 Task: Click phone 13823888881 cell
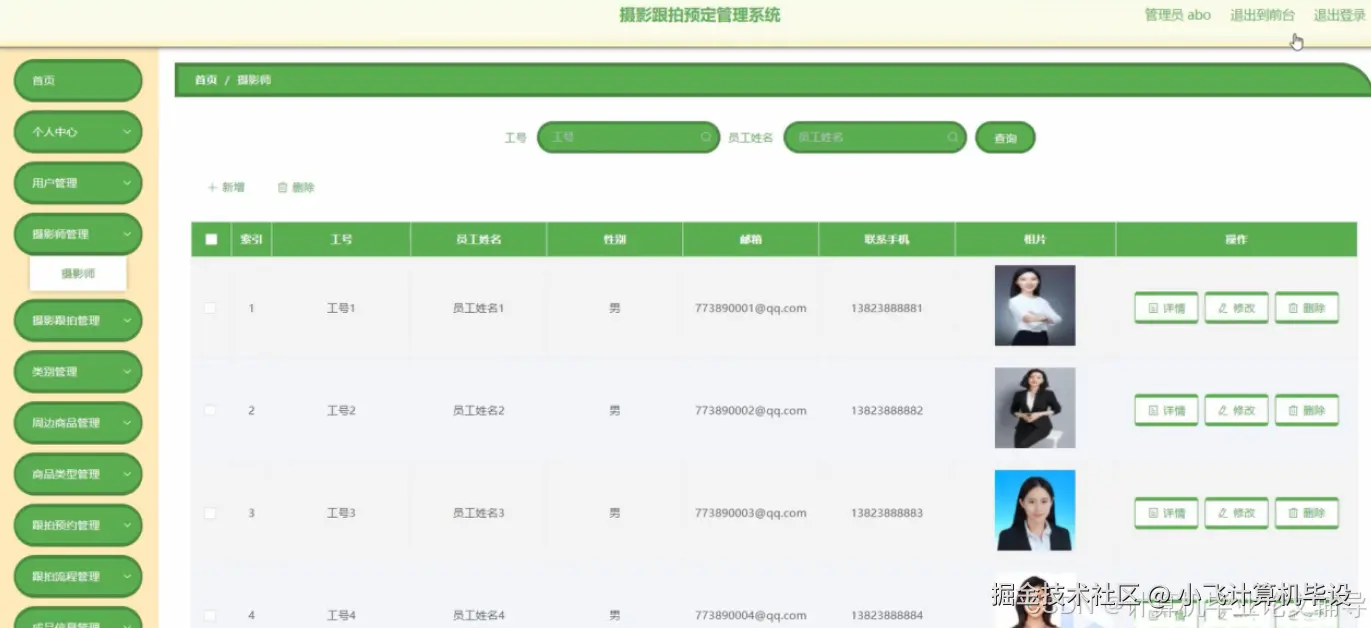pos(887,308)
